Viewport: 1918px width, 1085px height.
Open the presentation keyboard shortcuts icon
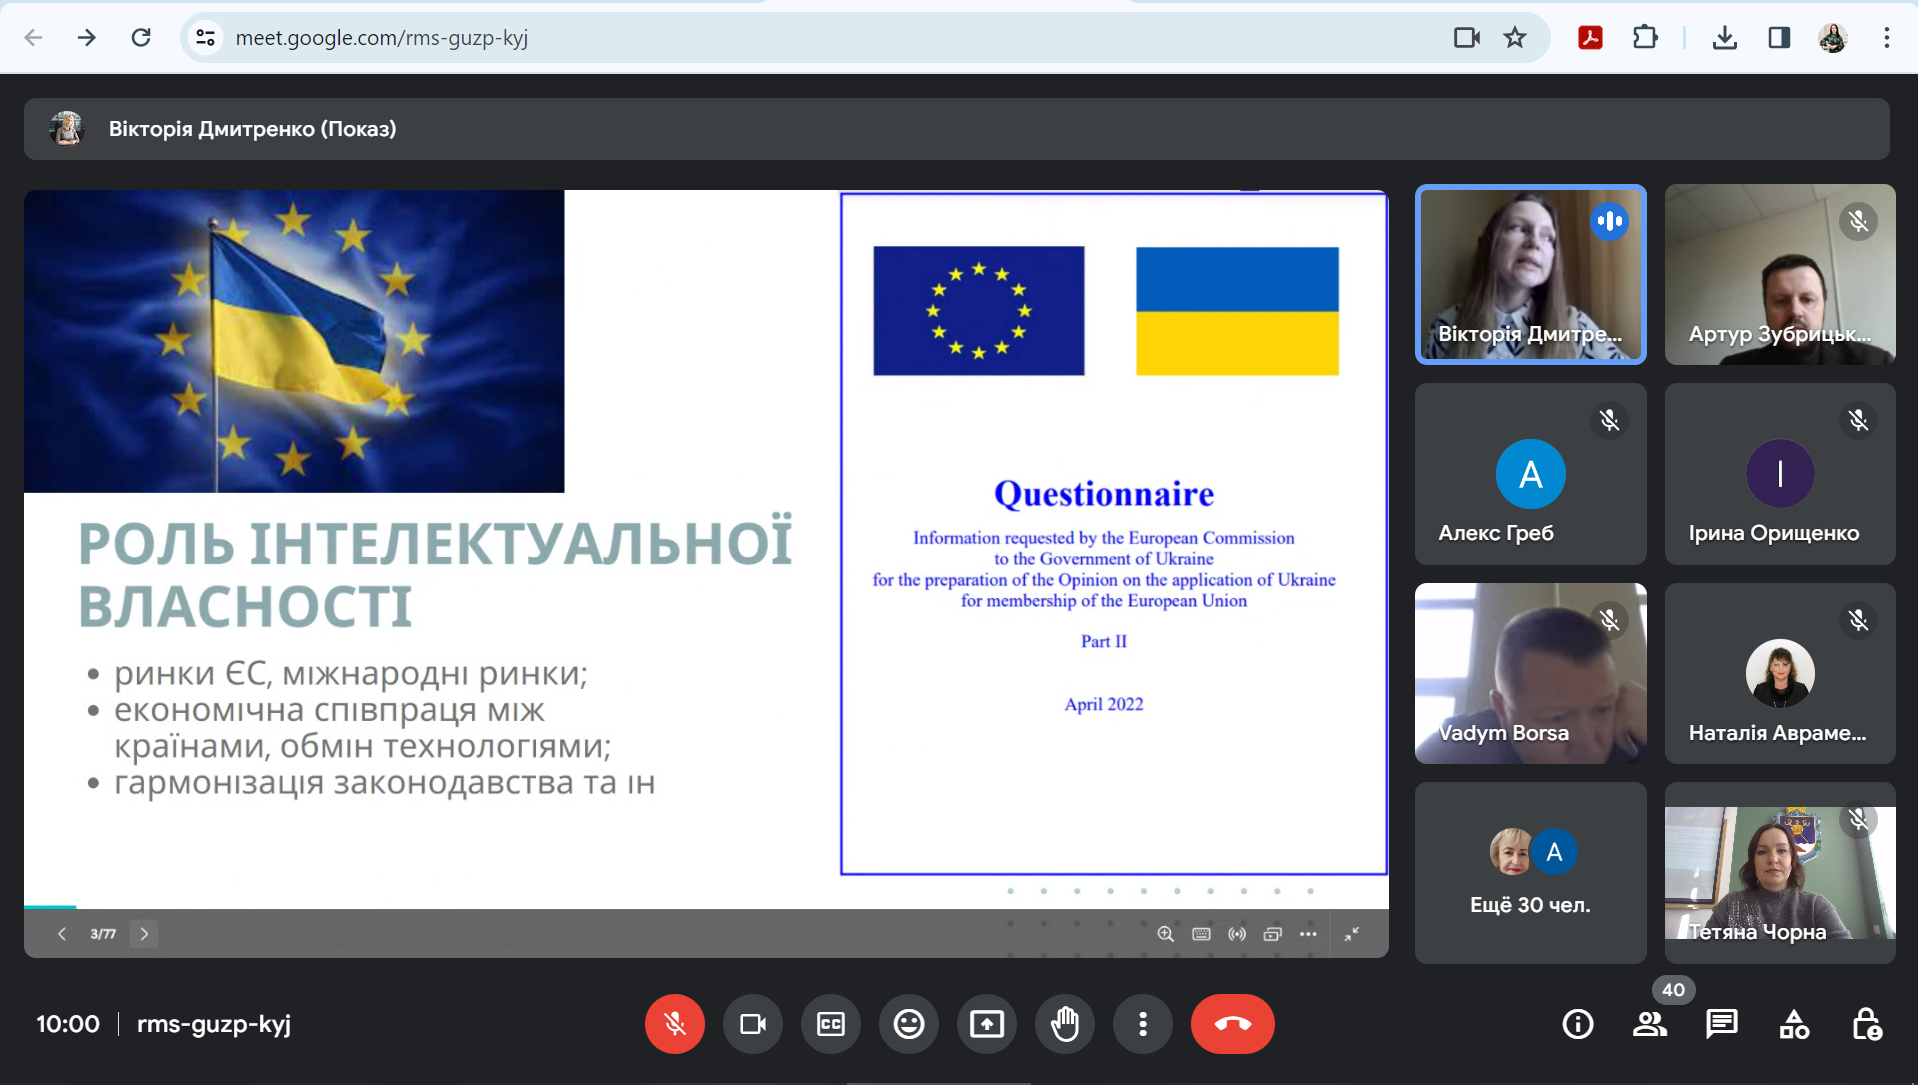click(x=1202, y=934)
